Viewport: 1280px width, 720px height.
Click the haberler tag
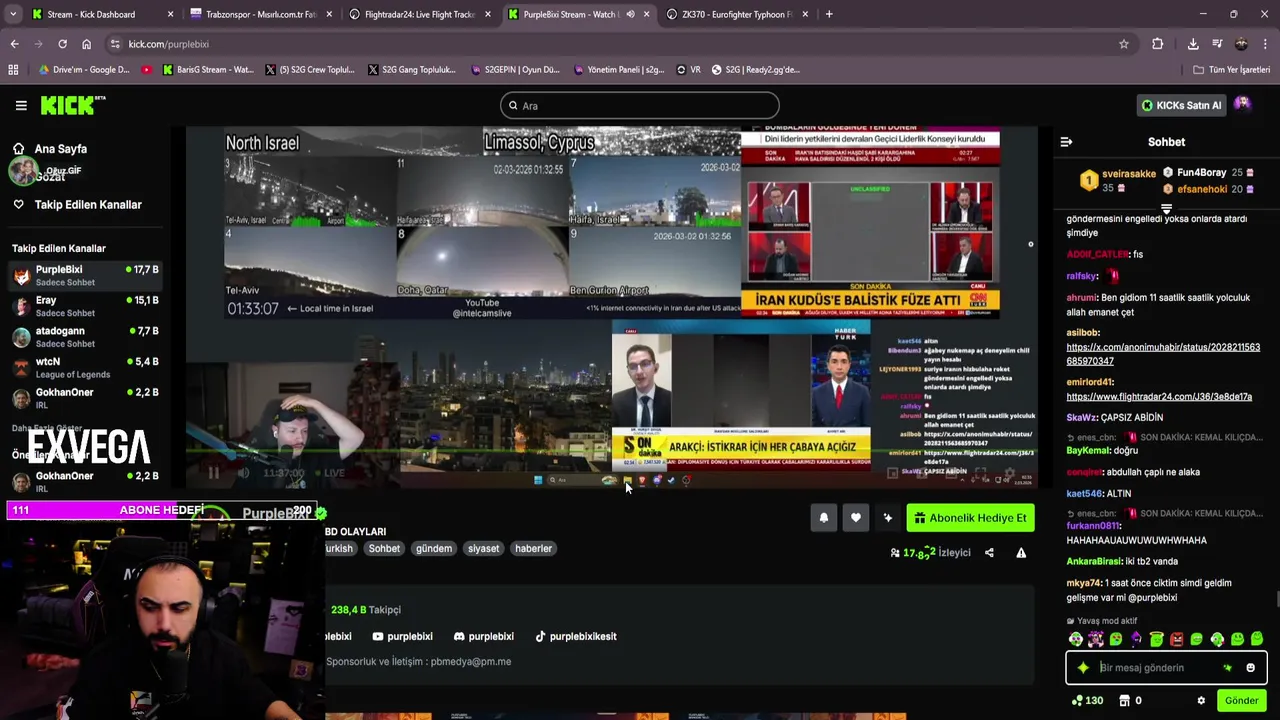coord(533,548)
